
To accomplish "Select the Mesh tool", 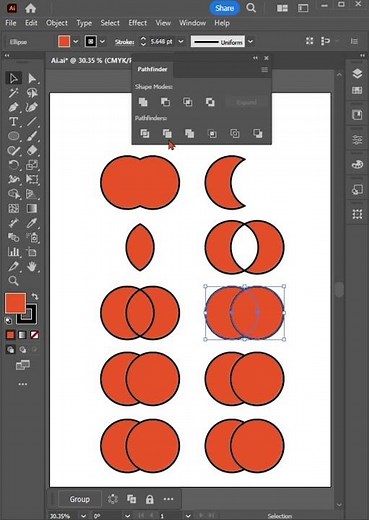I will [x=13, y=208].
